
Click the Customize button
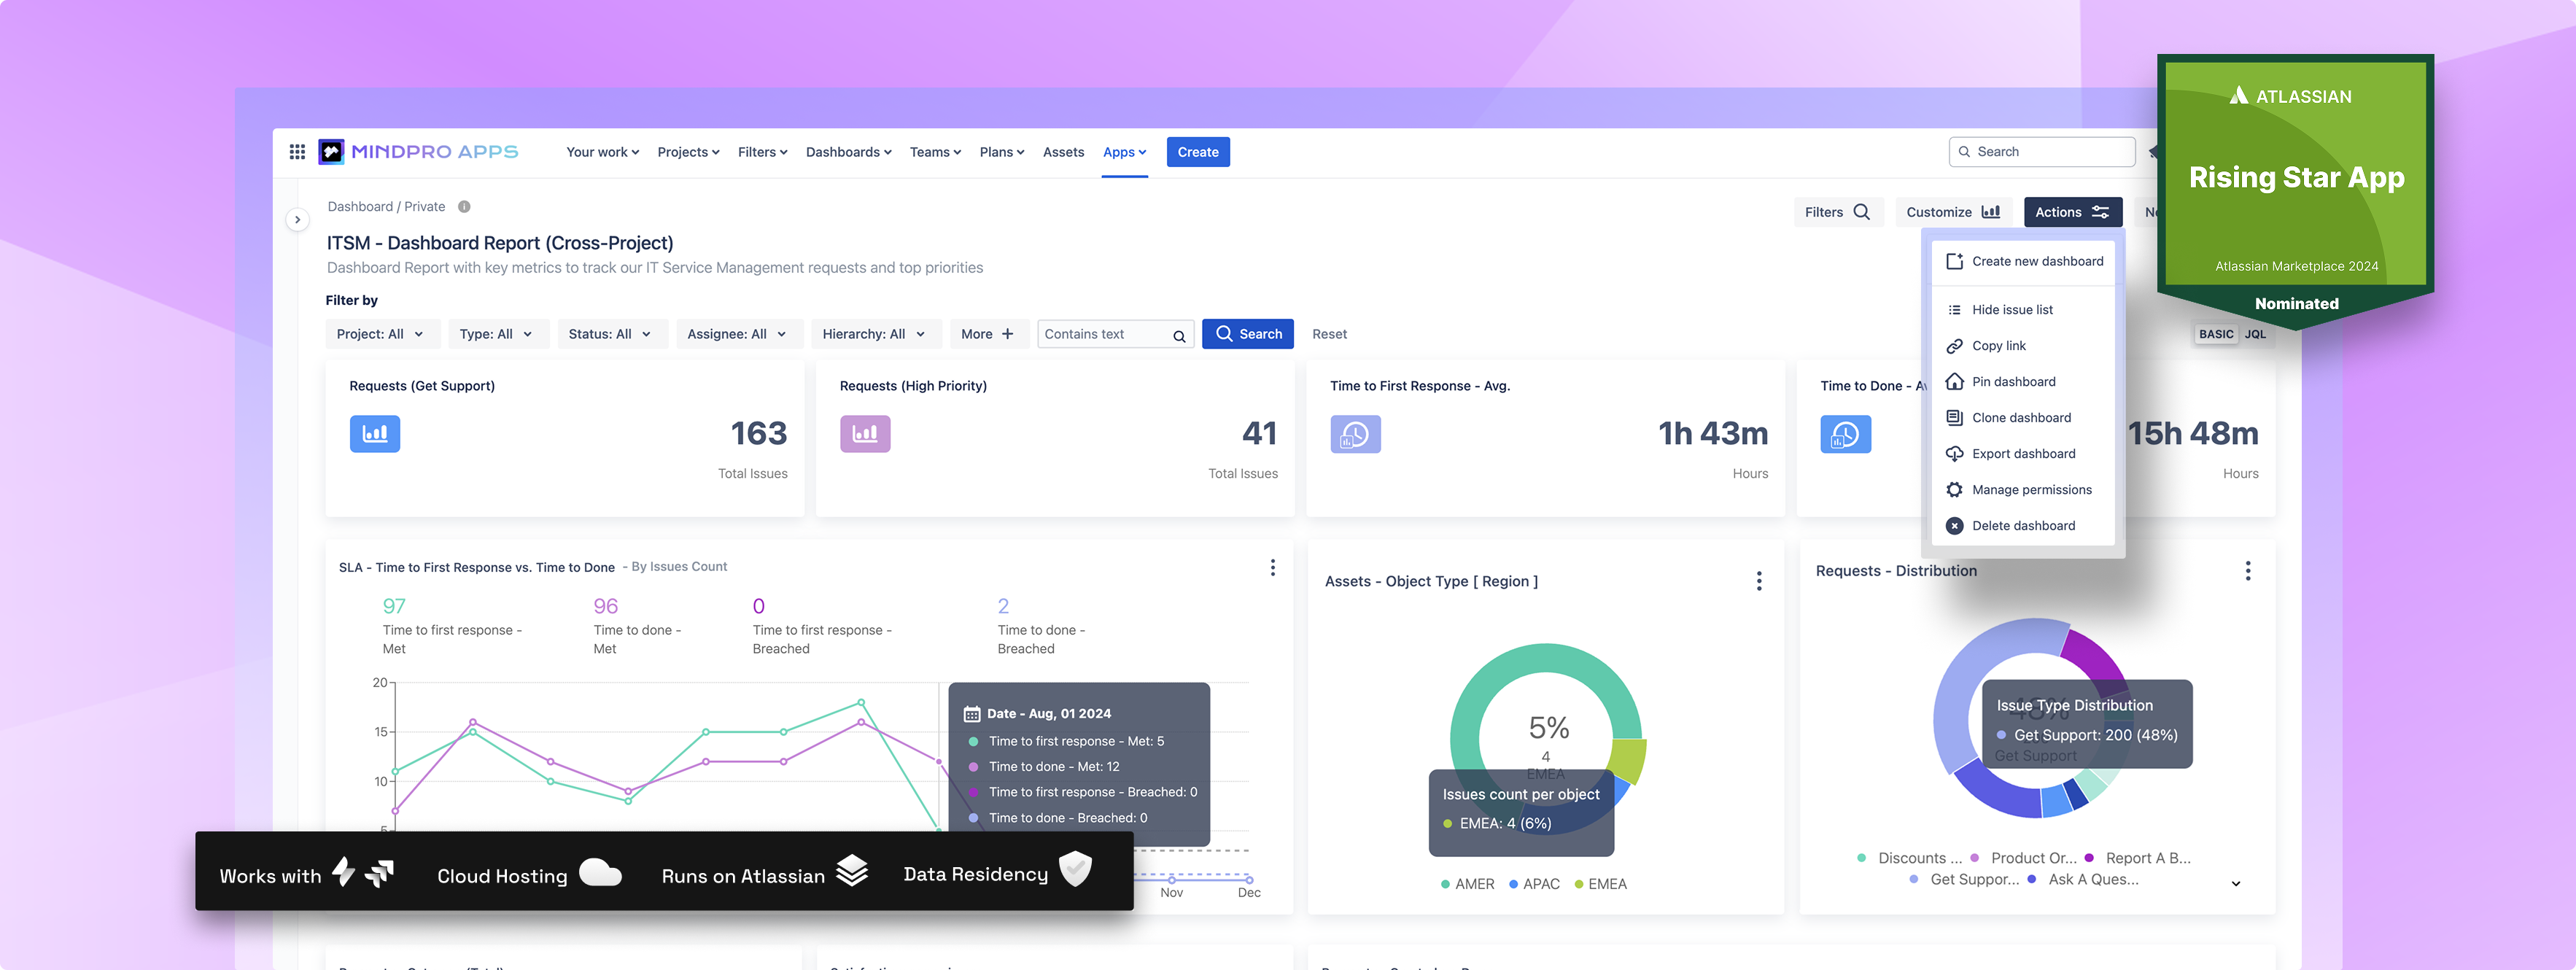click(1953, 212)
